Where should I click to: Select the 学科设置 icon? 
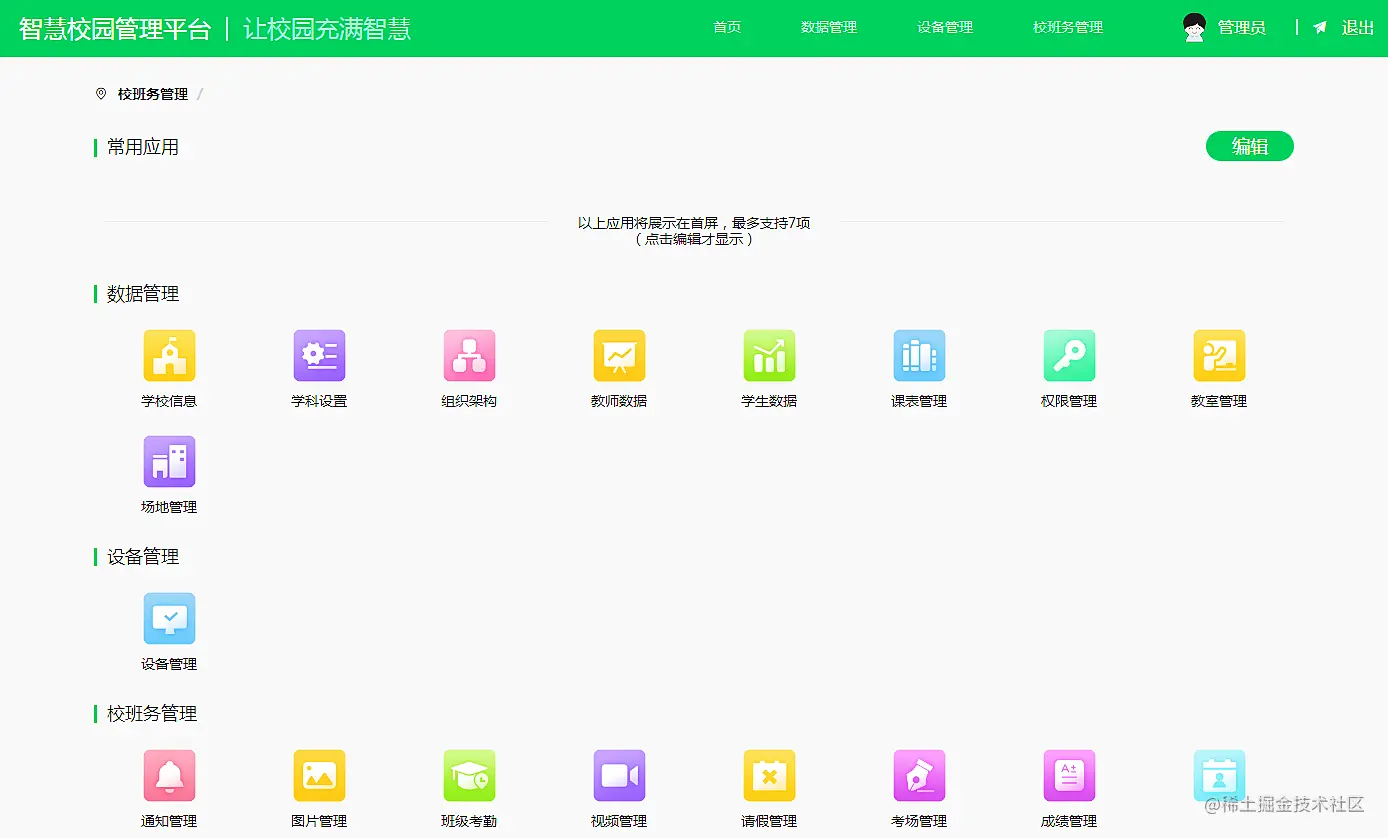click(319, 355)
